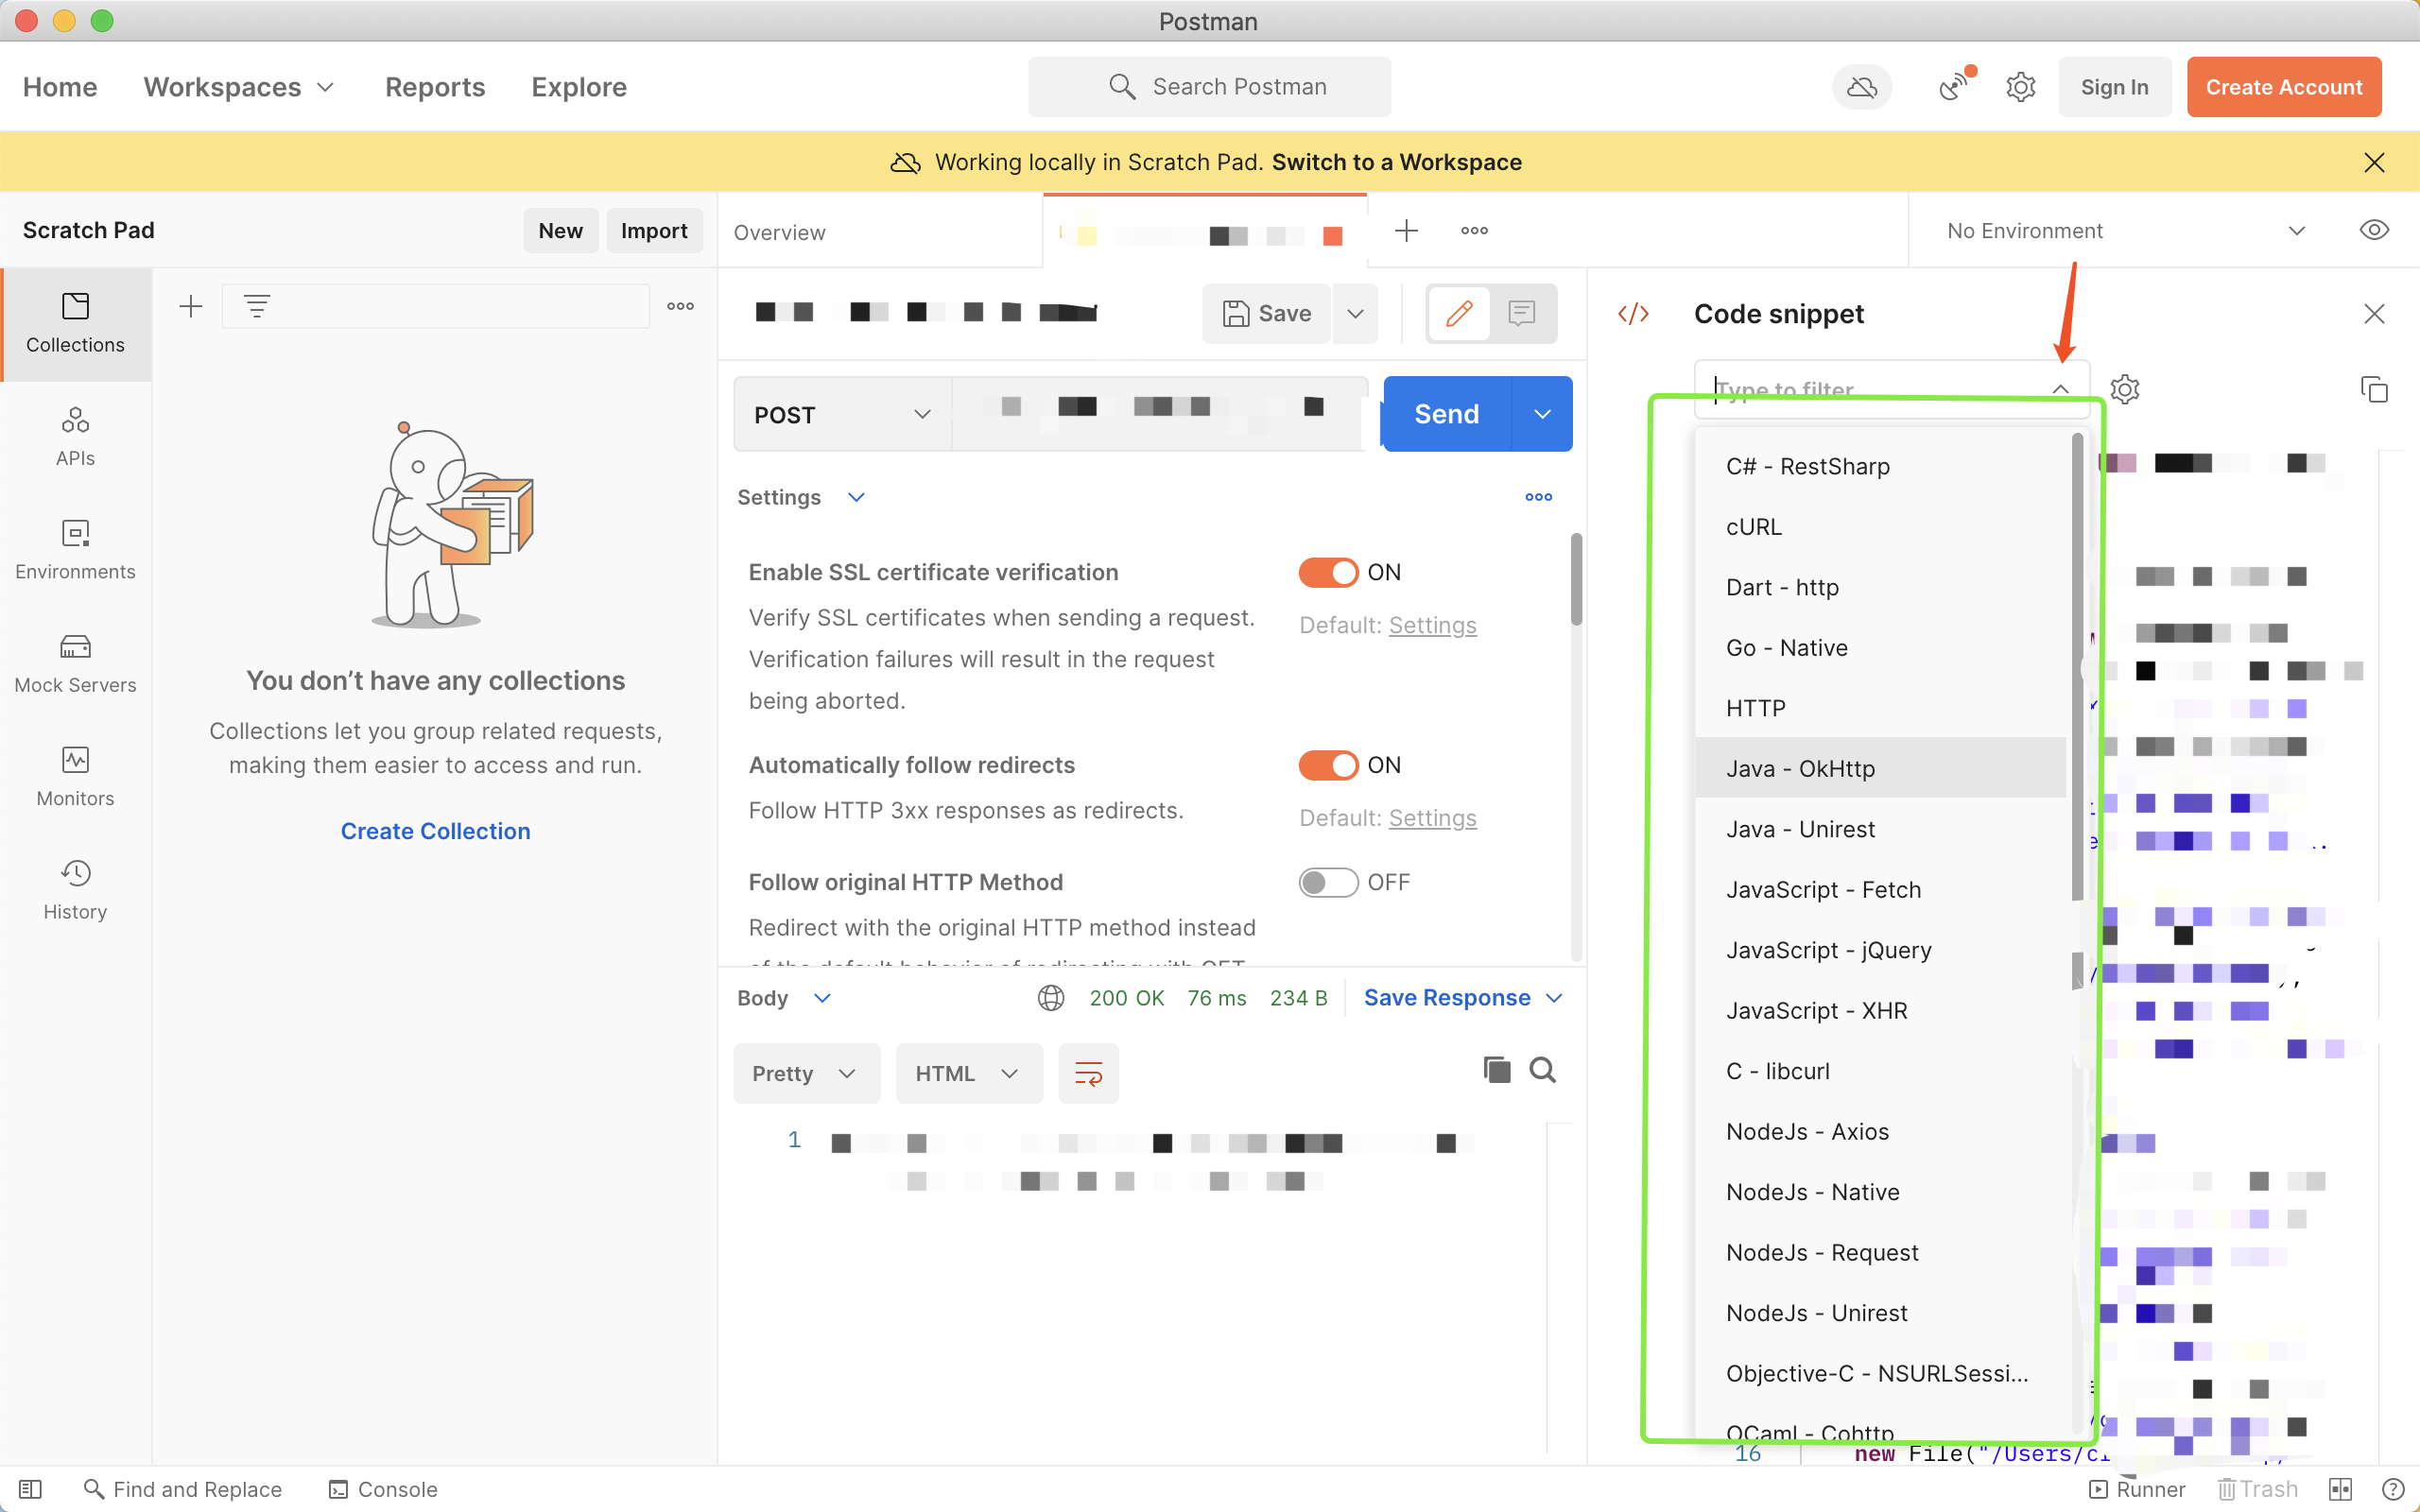Open the Pretty response view dropdown

[806, 1073]
